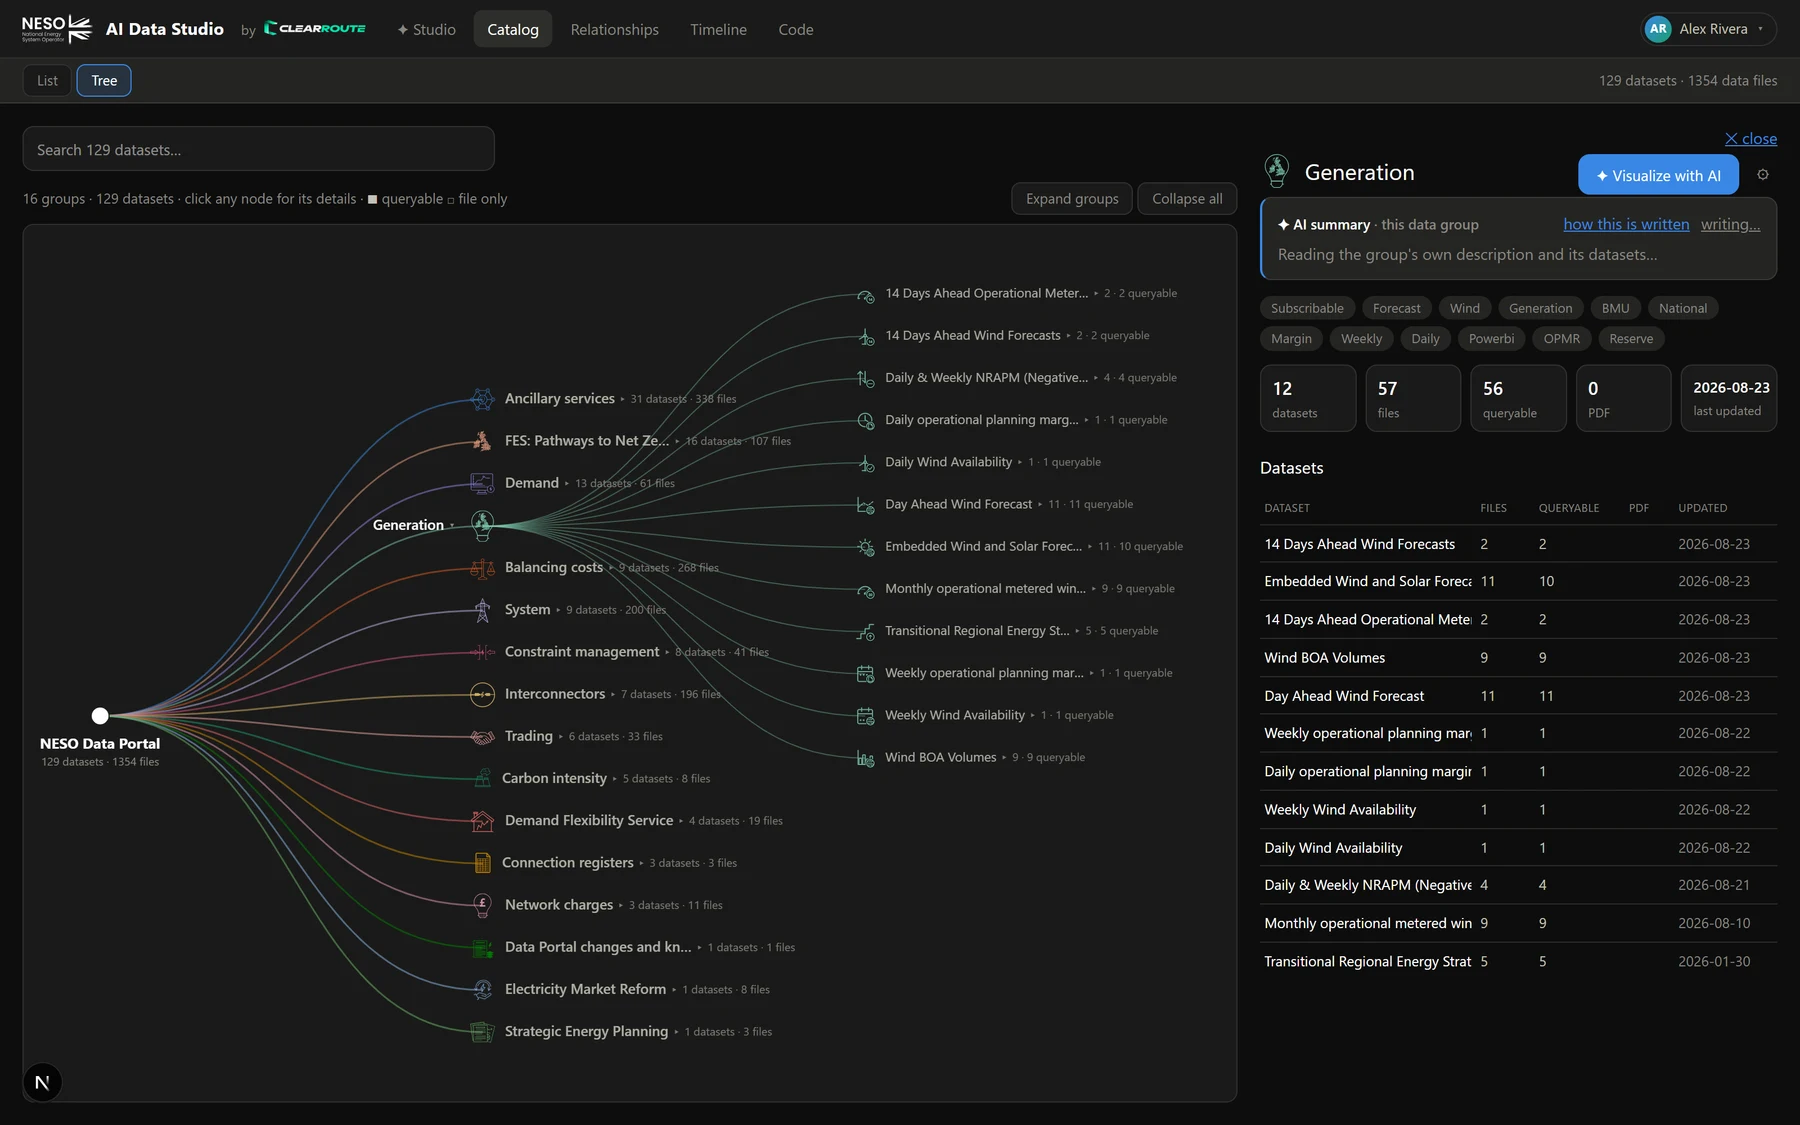1800x1125 pixels.
Task: Click the Expand groups button
Action: pos(1072,199)
